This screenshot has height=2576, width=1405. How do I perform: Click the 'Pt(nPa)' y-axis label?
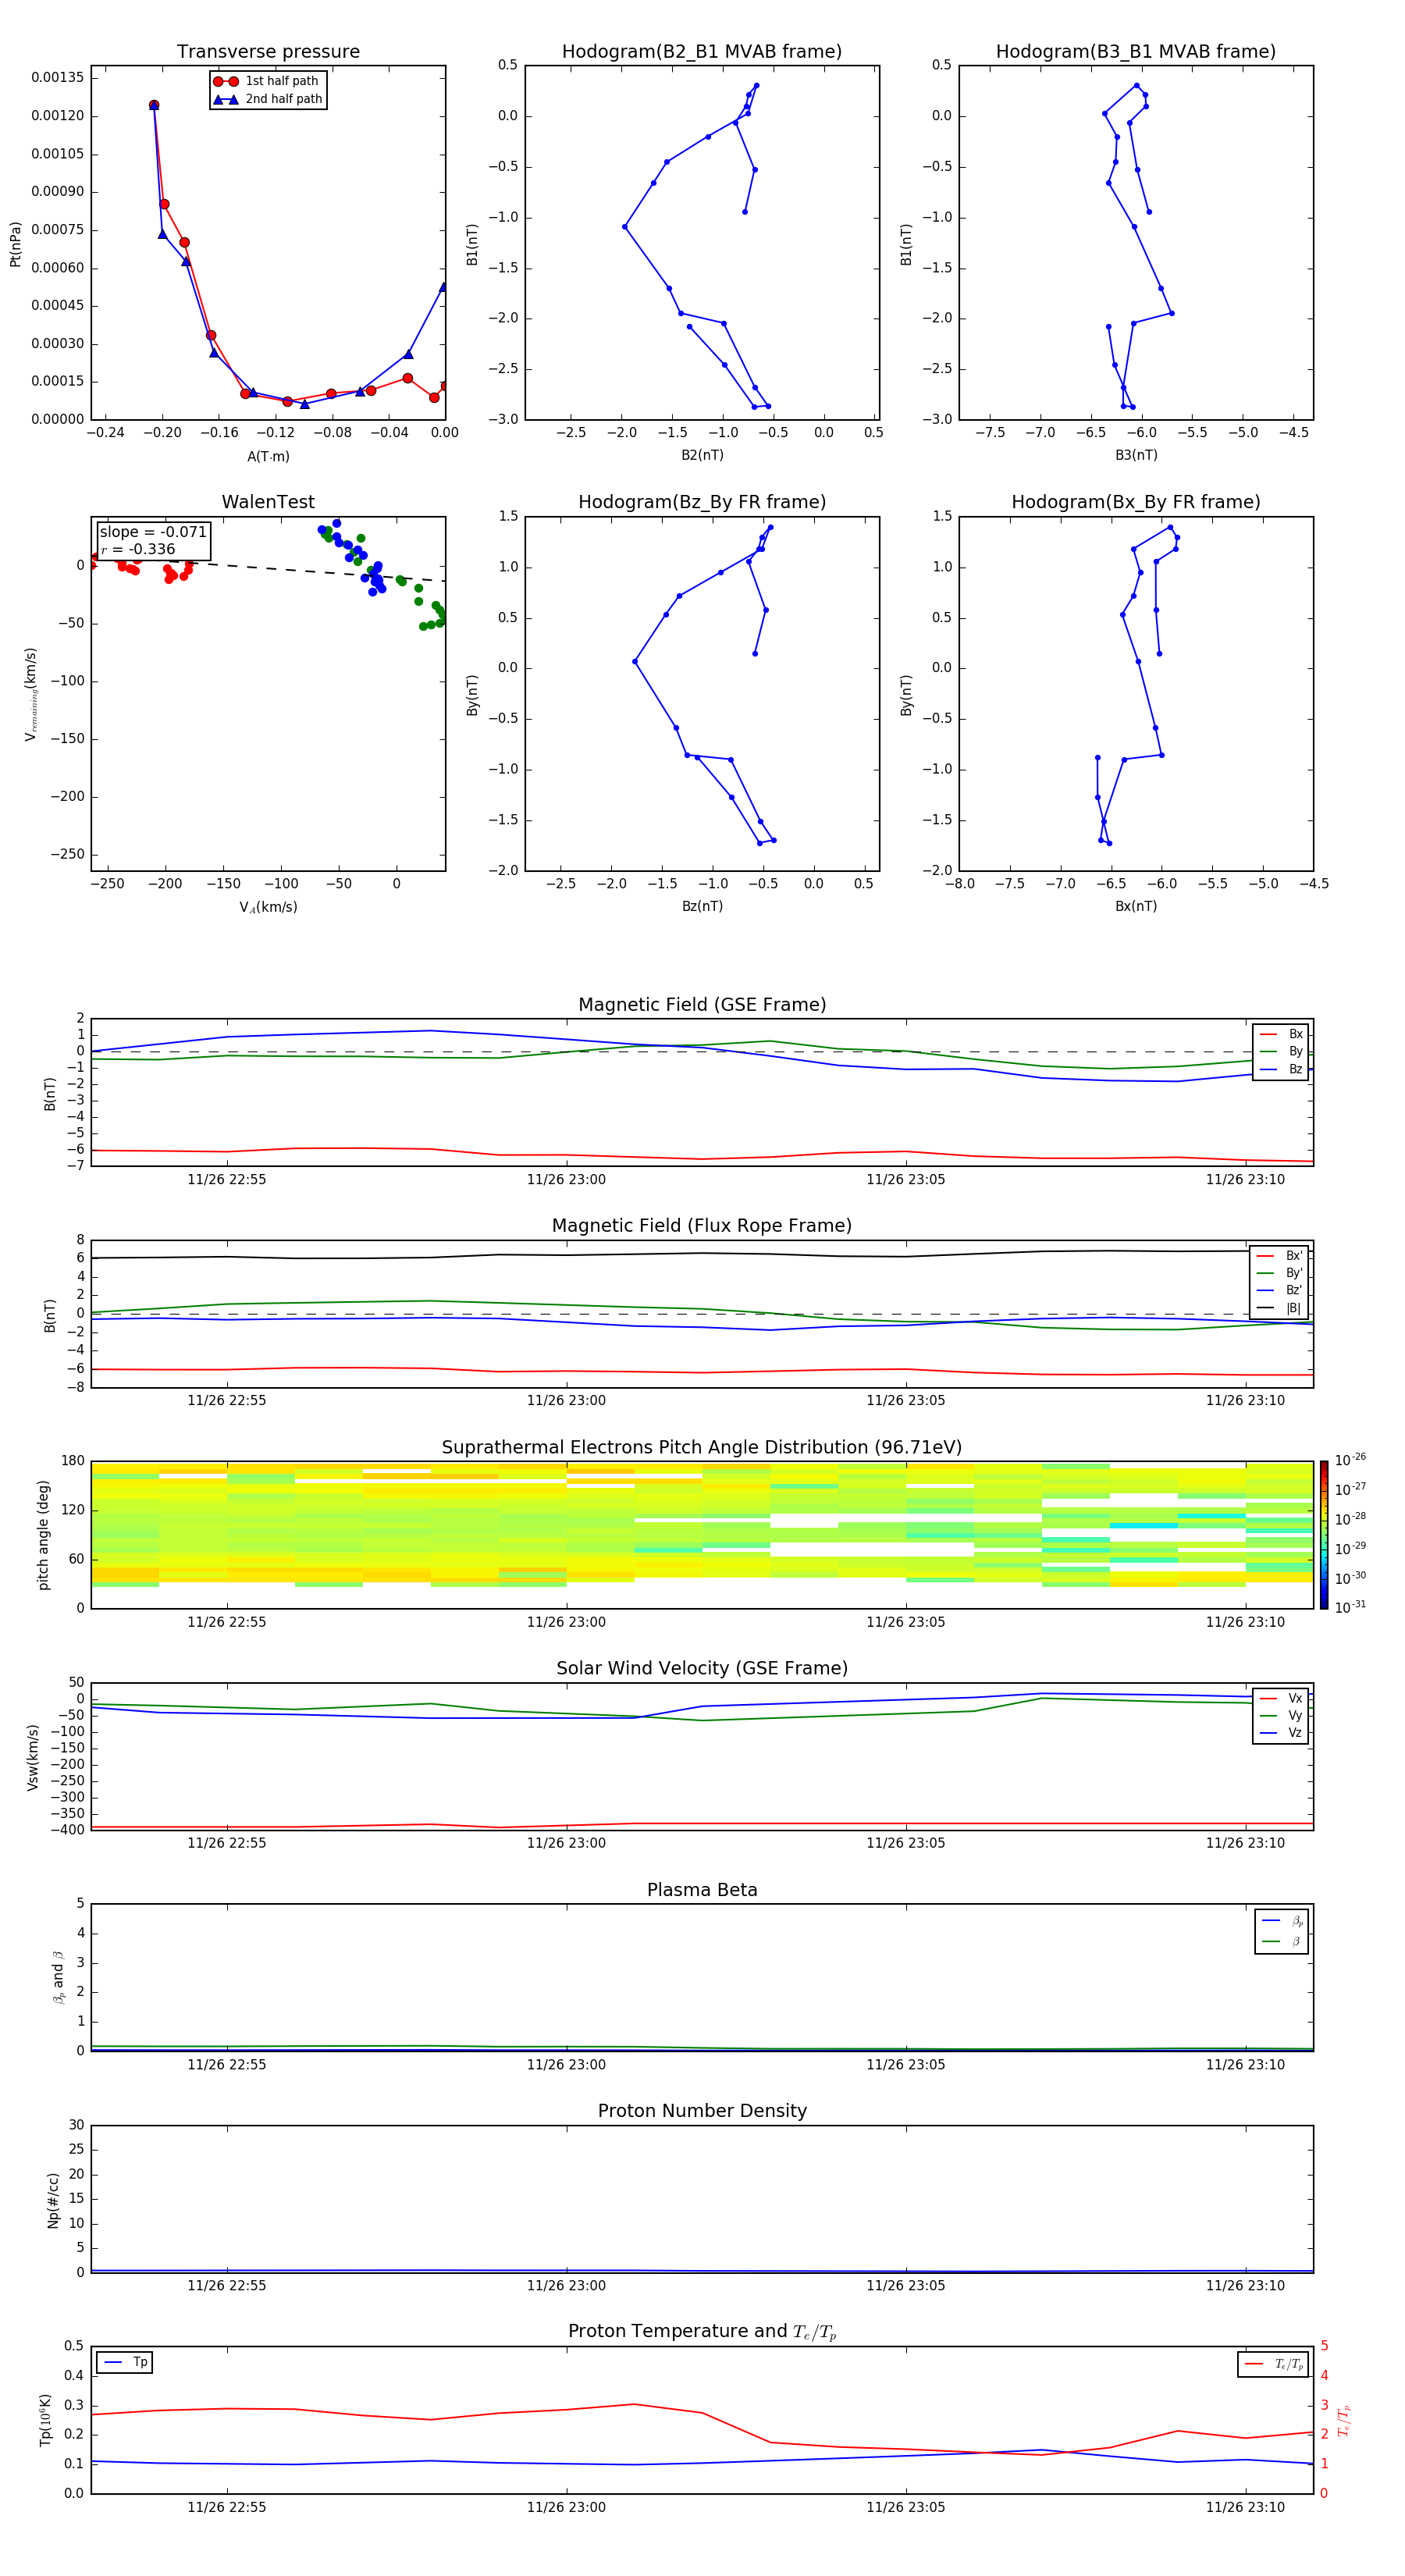(16, 244)
